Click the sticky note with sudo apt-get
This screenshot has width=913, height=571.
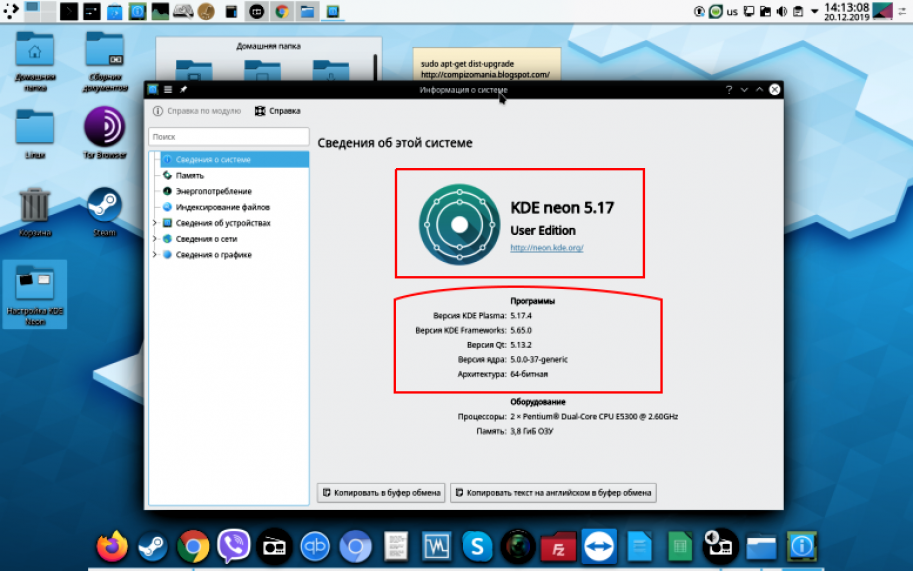(487, 65)
